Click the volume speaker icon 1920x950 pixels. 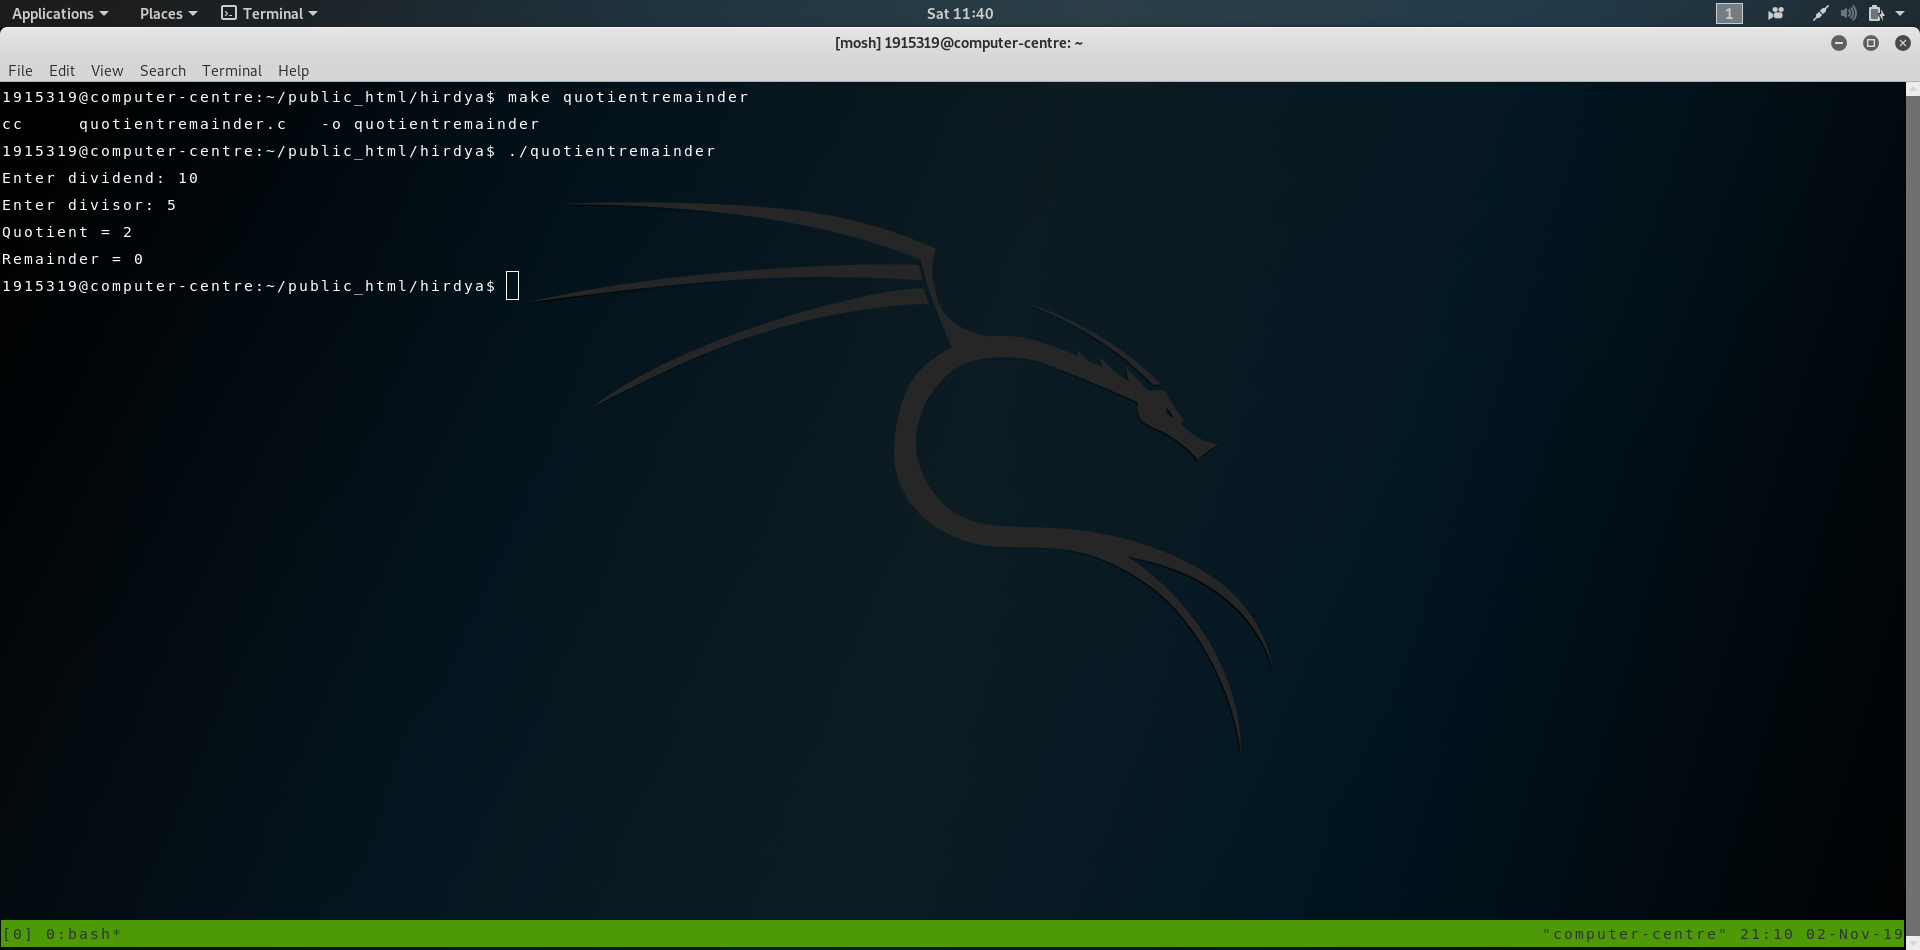tap(1848, 14)
